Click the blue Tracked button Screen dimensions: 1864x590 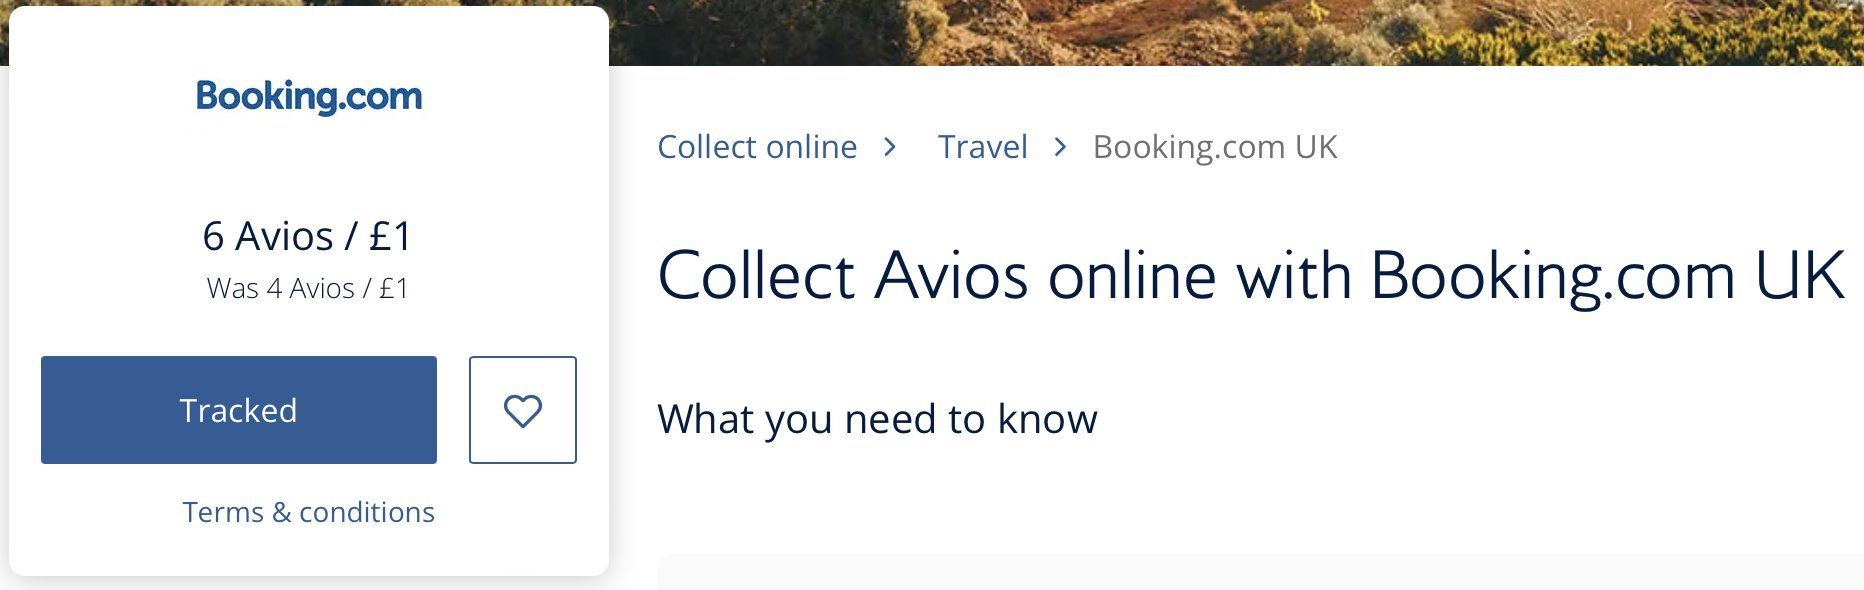(239, 410)
